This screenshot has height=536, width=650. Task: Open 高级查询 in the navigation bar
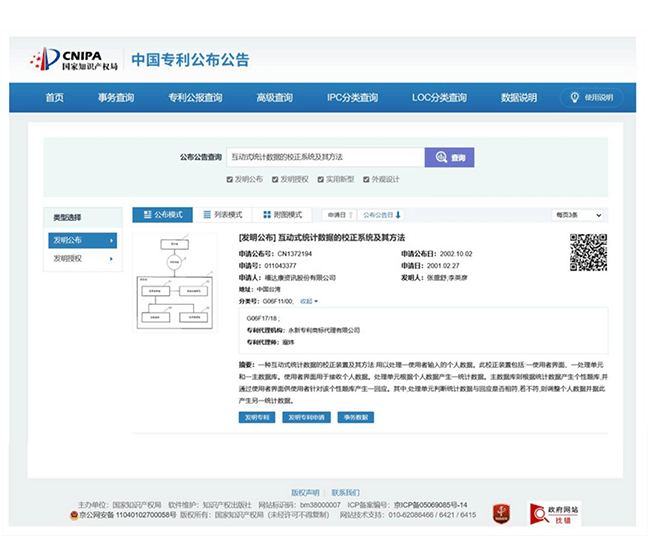[x=274, y=98]
